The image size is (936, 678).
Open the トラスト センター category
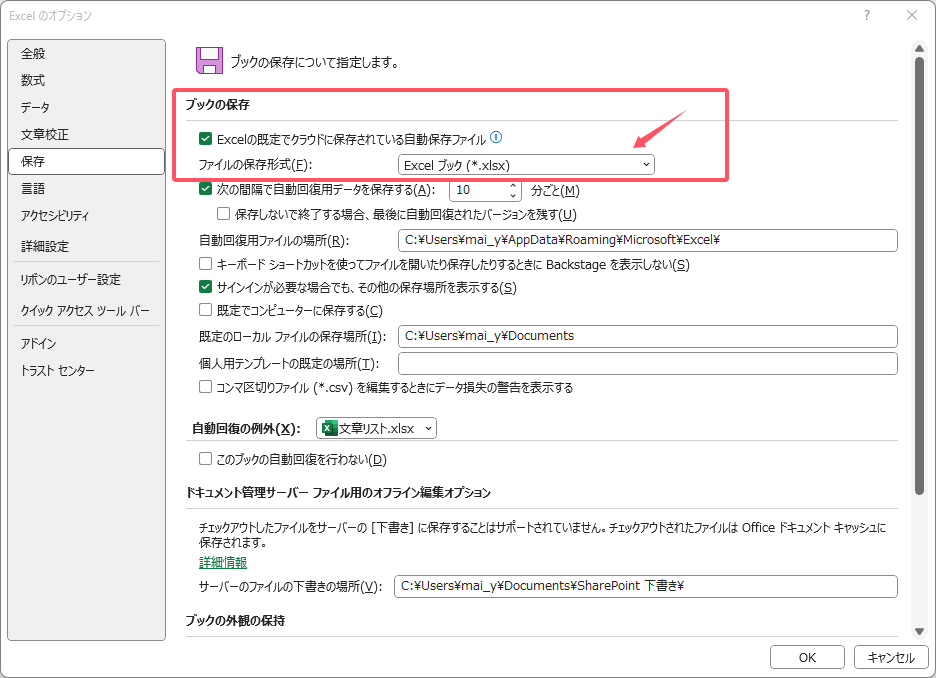pyautogui.click(x=58, y=370)
